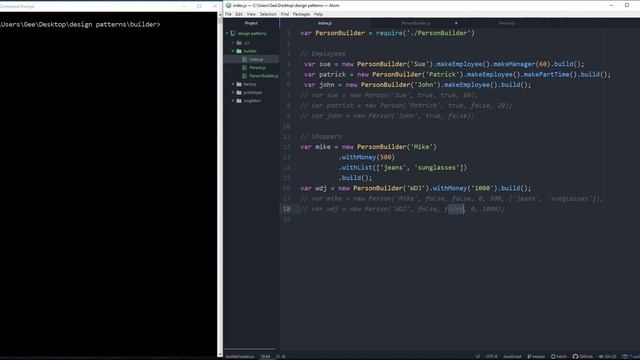Viewport: 640px width, 360px height.
Task: Click the index.js file icon in tree
Action: [244, 60]
